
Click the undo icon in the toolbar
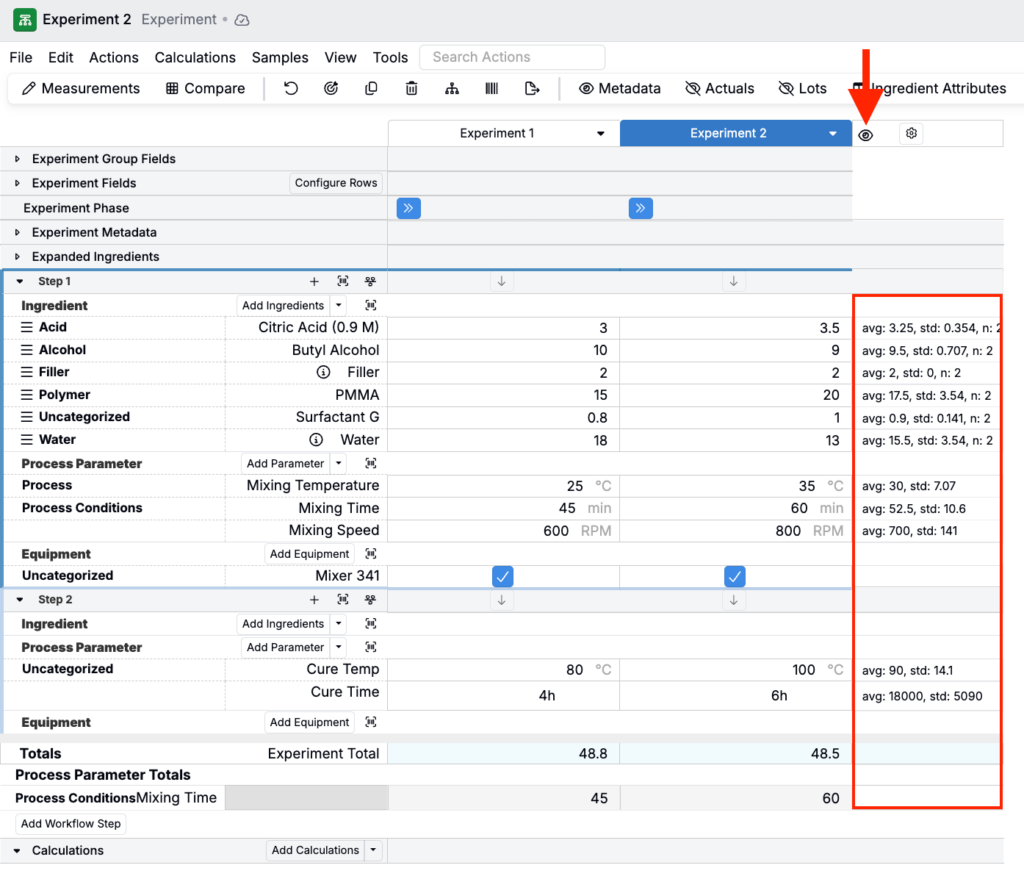coord(291,88)
